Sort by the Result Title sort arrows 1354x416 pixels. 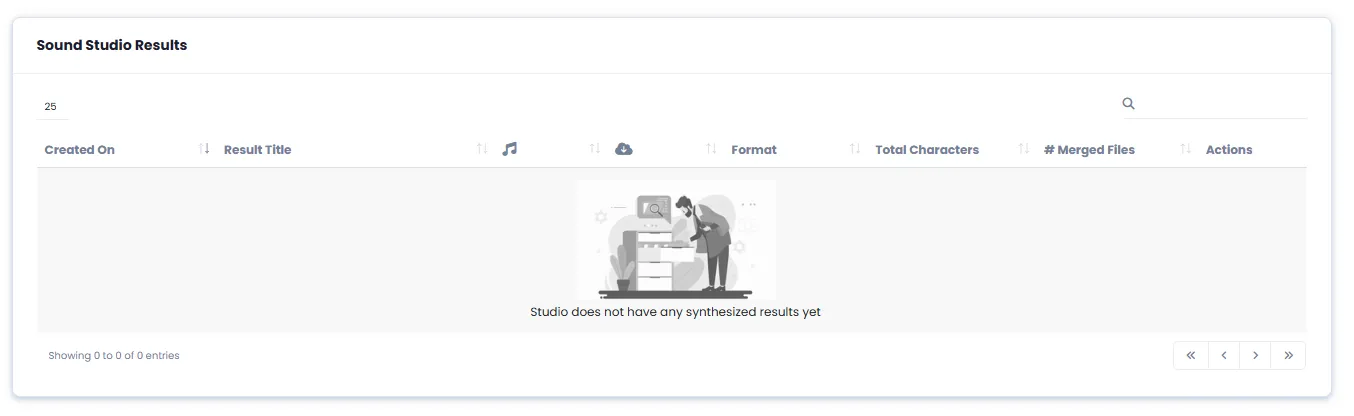[482, 149]
